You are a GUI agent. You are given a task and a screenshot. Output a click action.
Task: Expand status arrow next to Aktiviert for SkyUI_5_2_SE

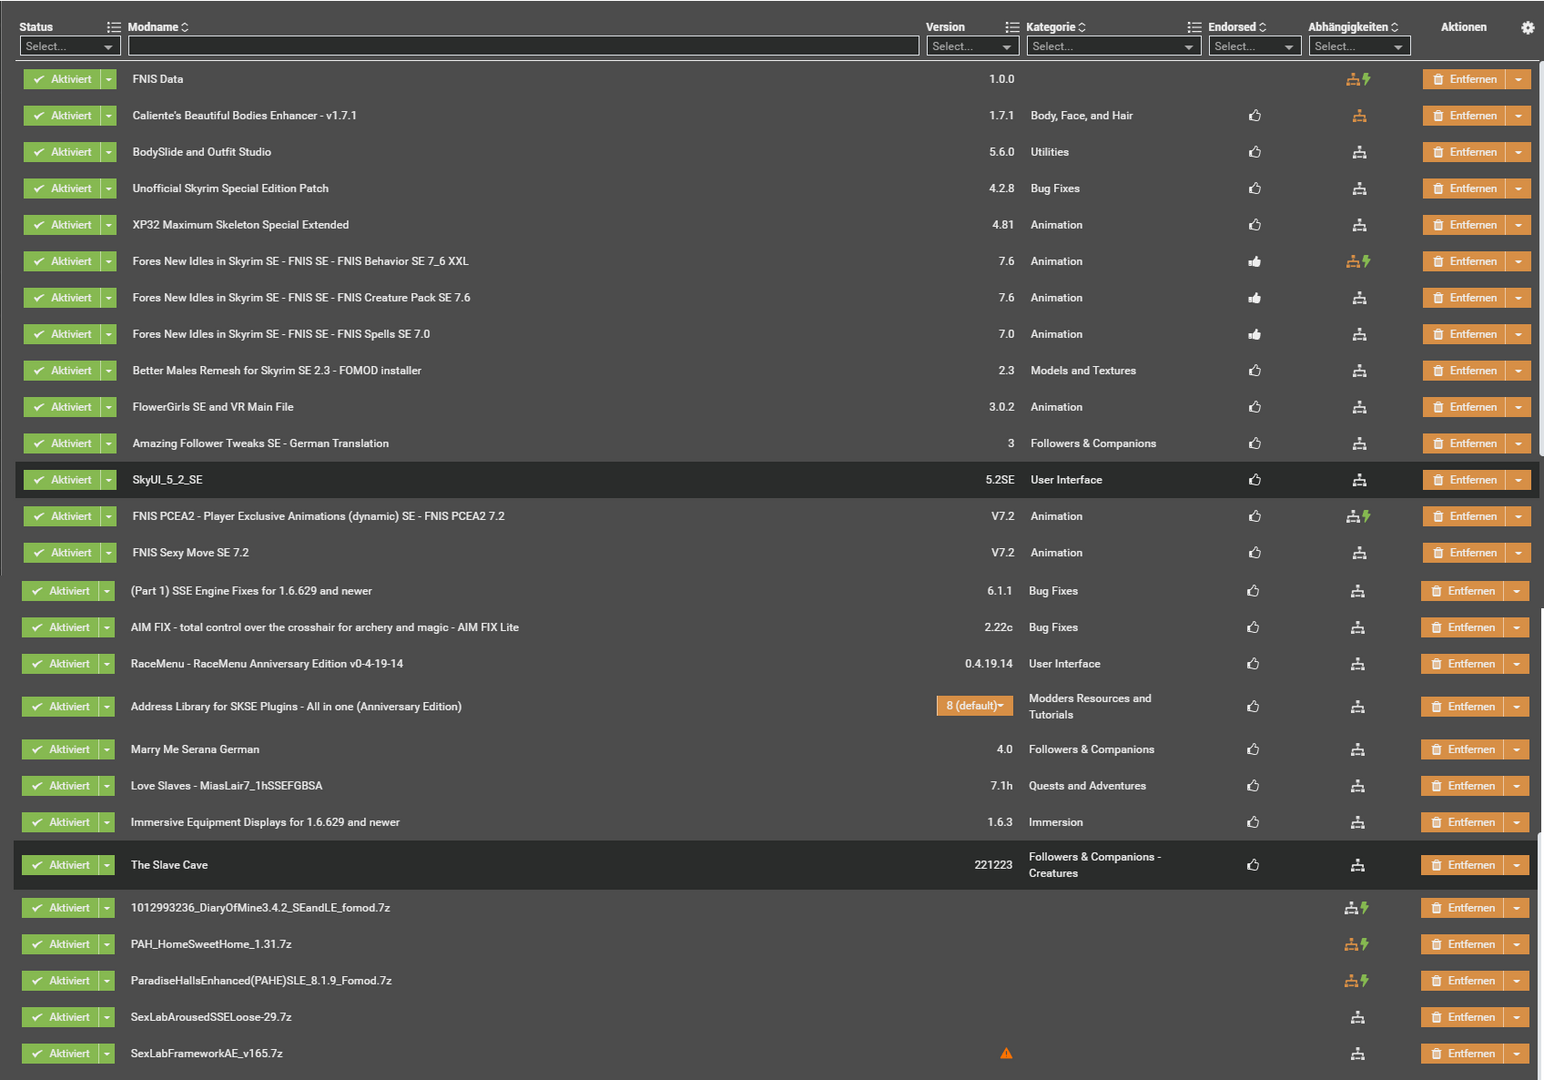109,480
